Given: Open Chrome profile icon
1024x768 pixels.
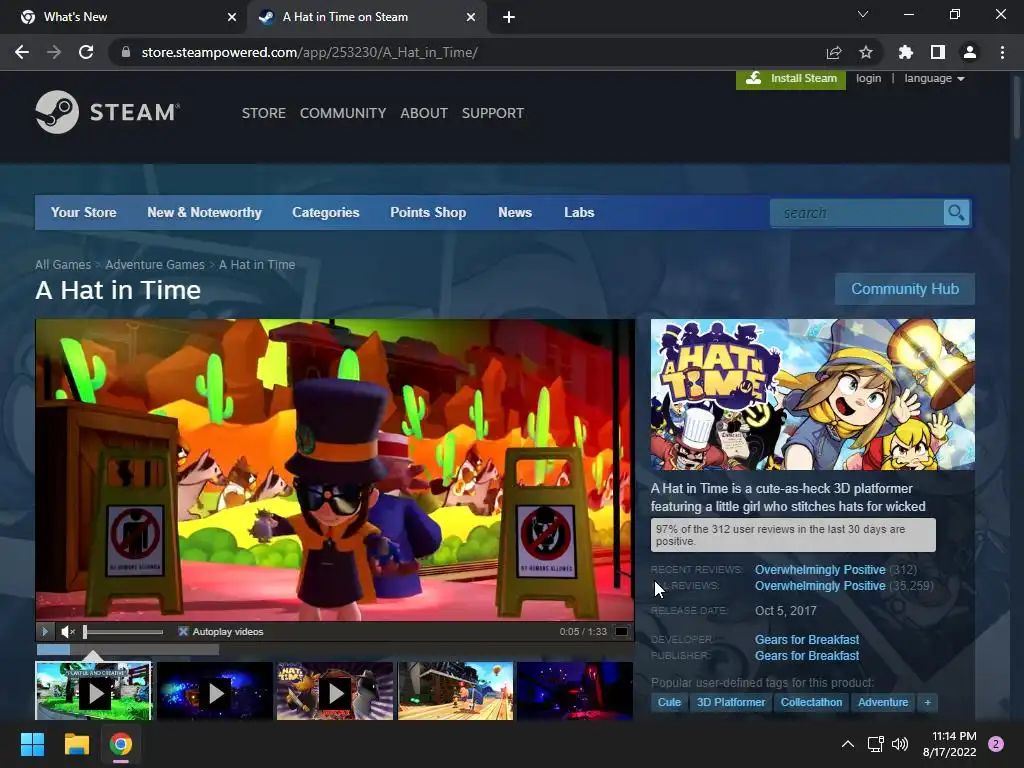Looking at the screenshot, I should pyautogui.click(x=970, y=52).
